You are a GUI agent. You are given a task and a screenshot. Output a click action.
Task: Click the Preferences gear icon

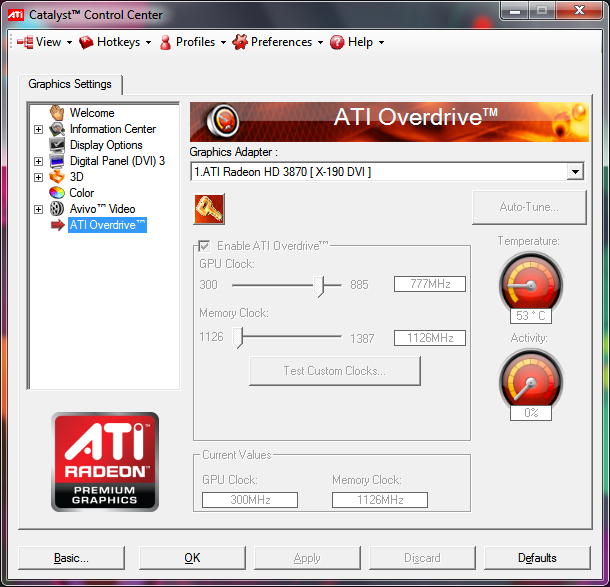point(240,42)
